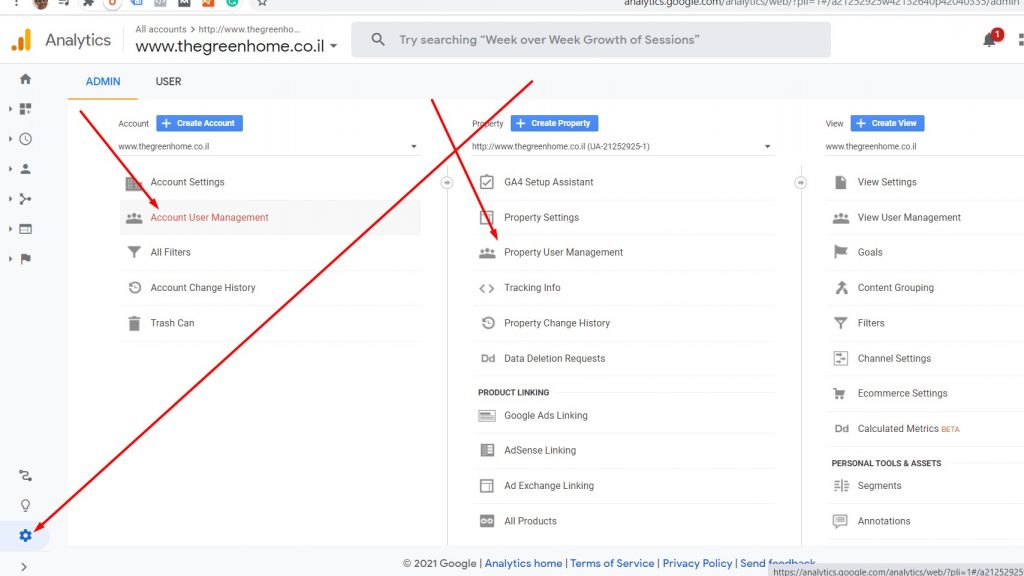Click the arrow button between Account and Property columns
1024x576 pixels.
pyautogui.click(x=447, y=183)
